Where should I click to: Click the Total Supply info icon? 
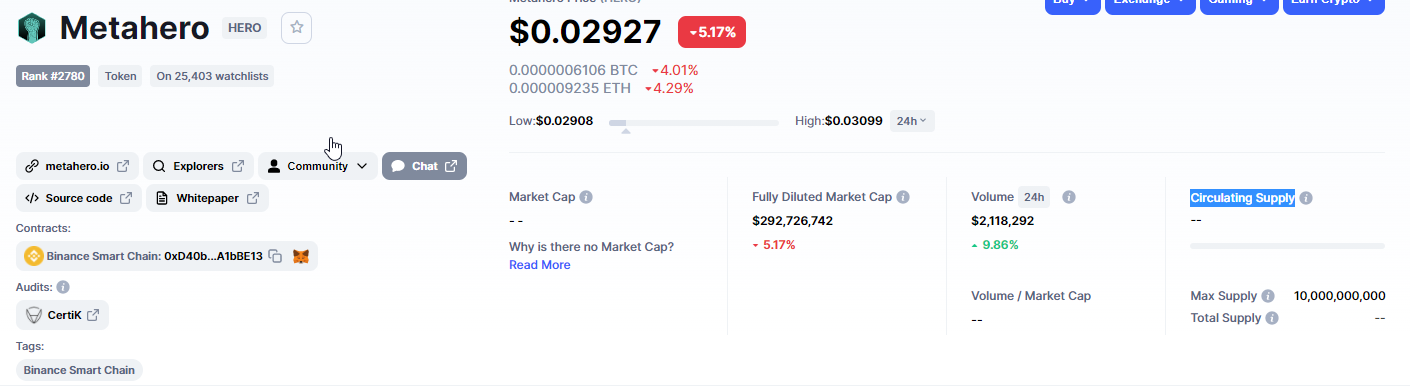click(x=1272, y=318)
